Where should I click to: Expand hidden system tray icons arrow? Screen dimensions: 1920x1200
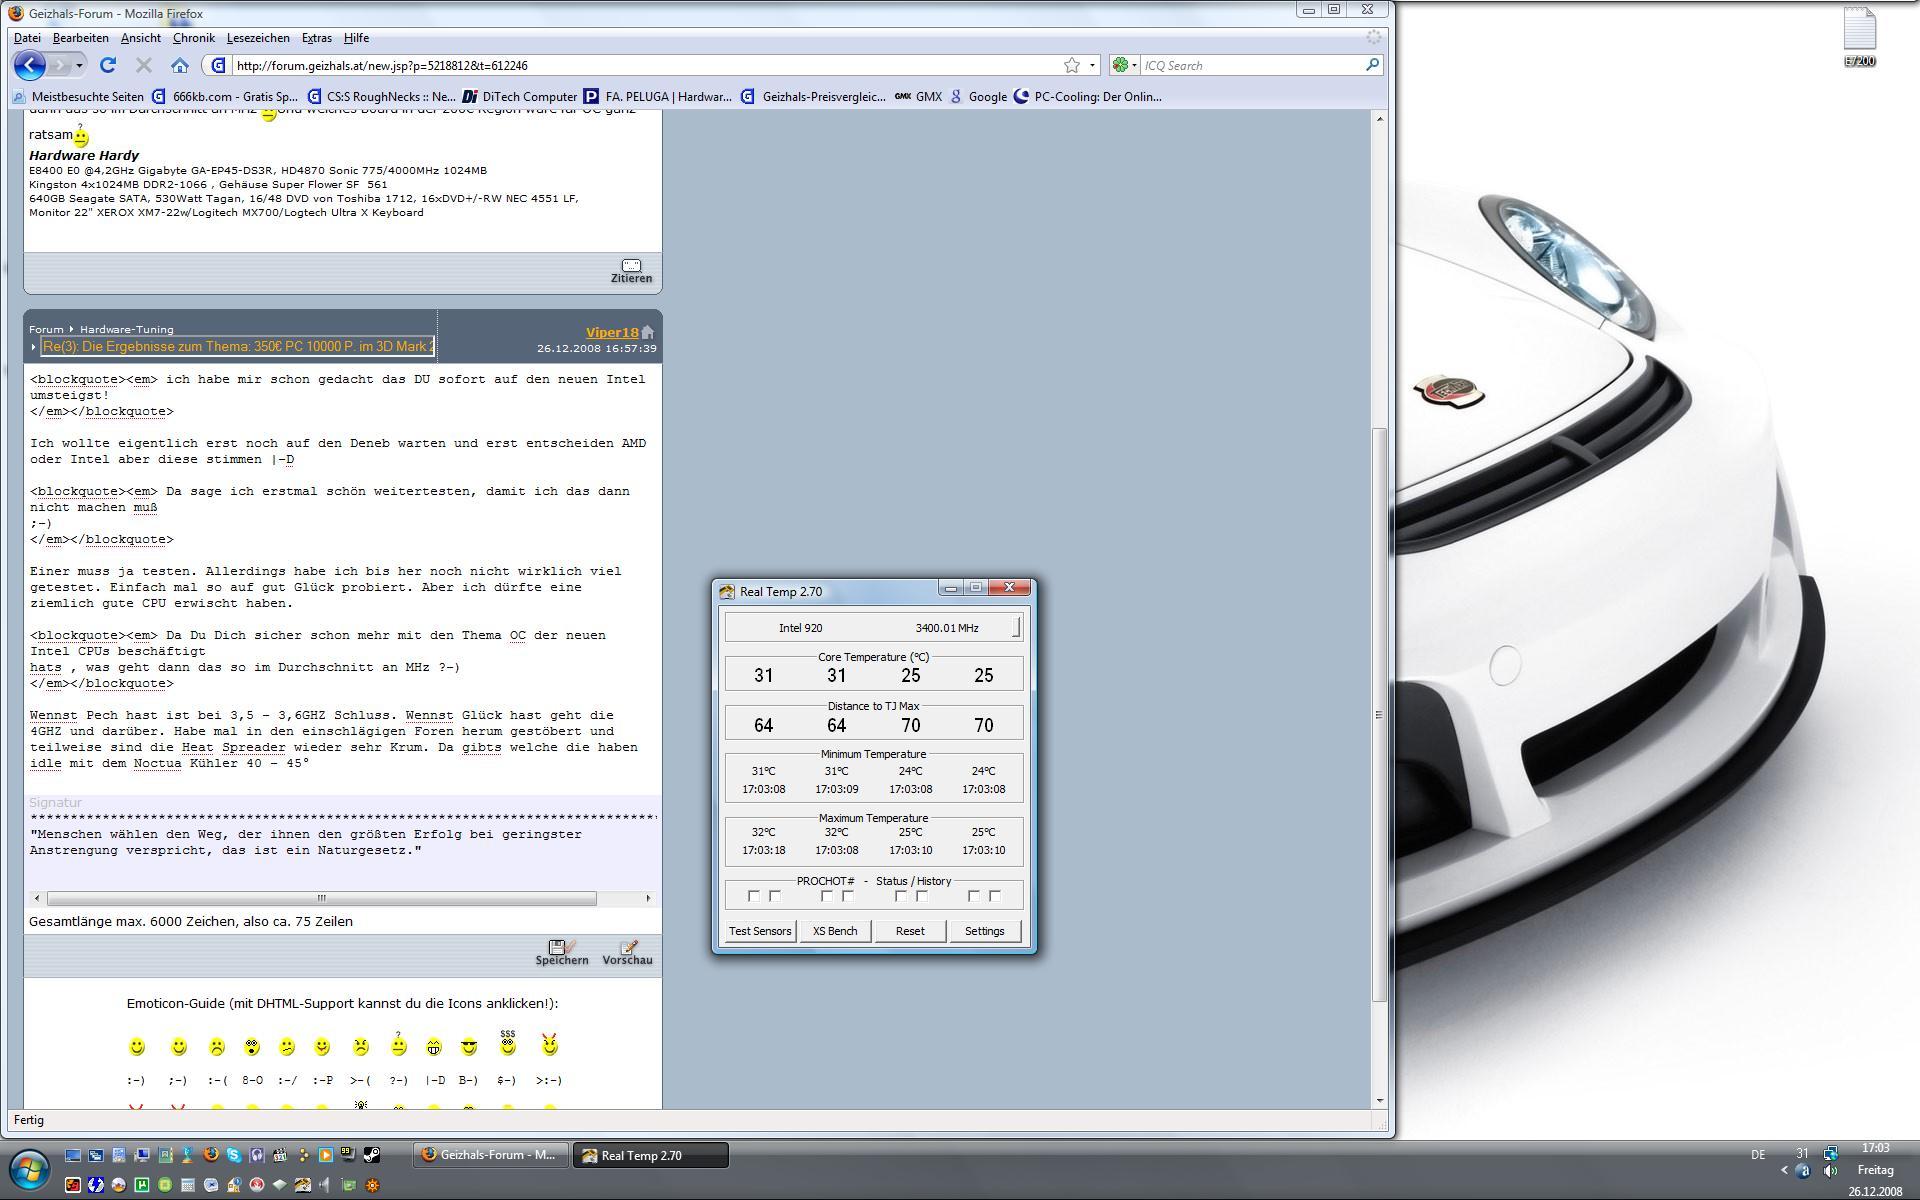tap(1784, 1170)
